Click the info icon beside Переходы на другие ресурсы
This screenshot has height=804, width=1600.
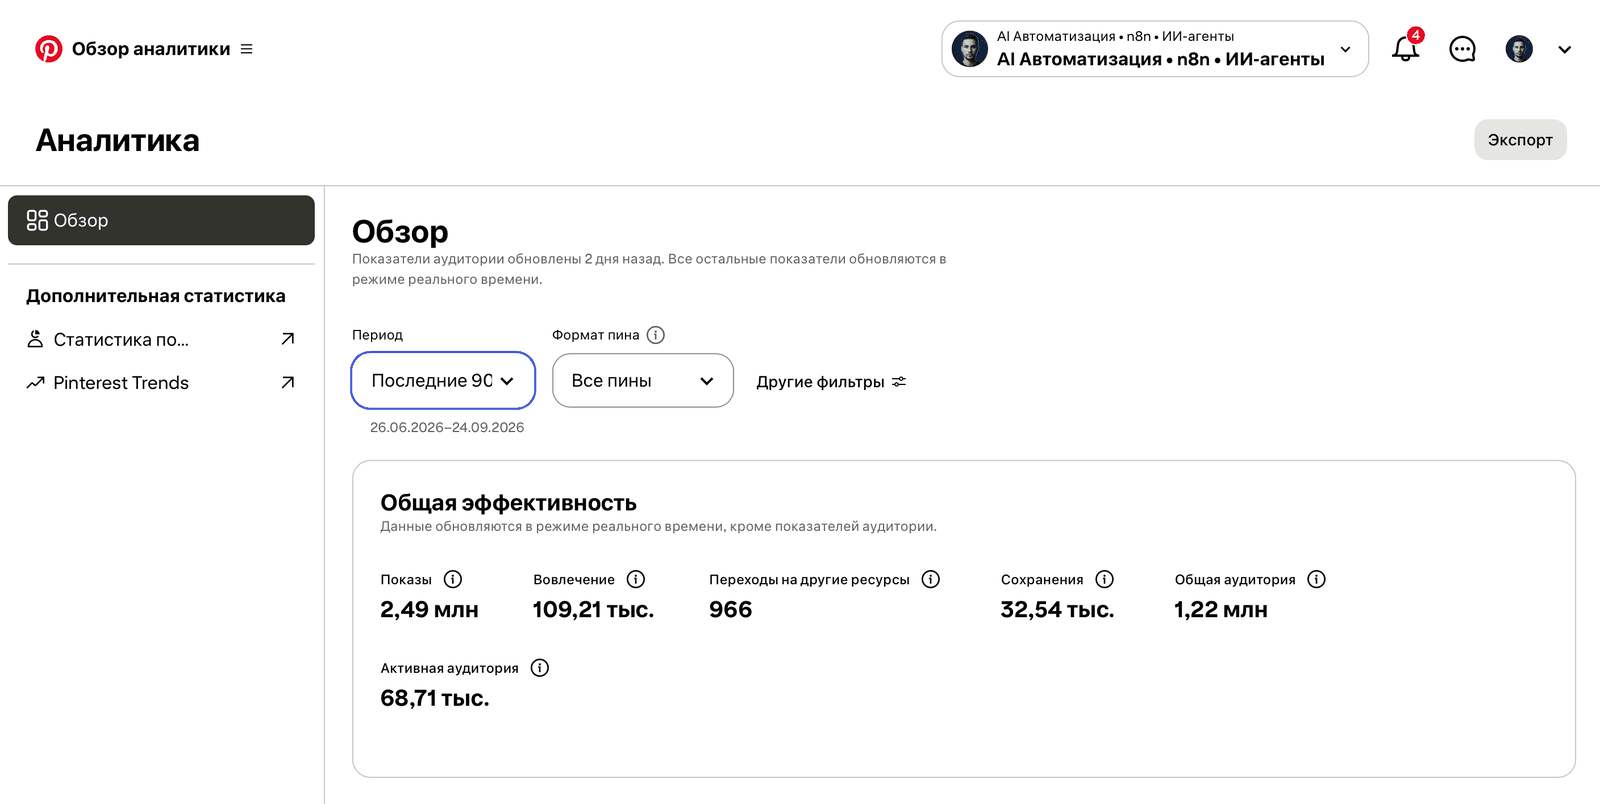click(x=931, y=579)
